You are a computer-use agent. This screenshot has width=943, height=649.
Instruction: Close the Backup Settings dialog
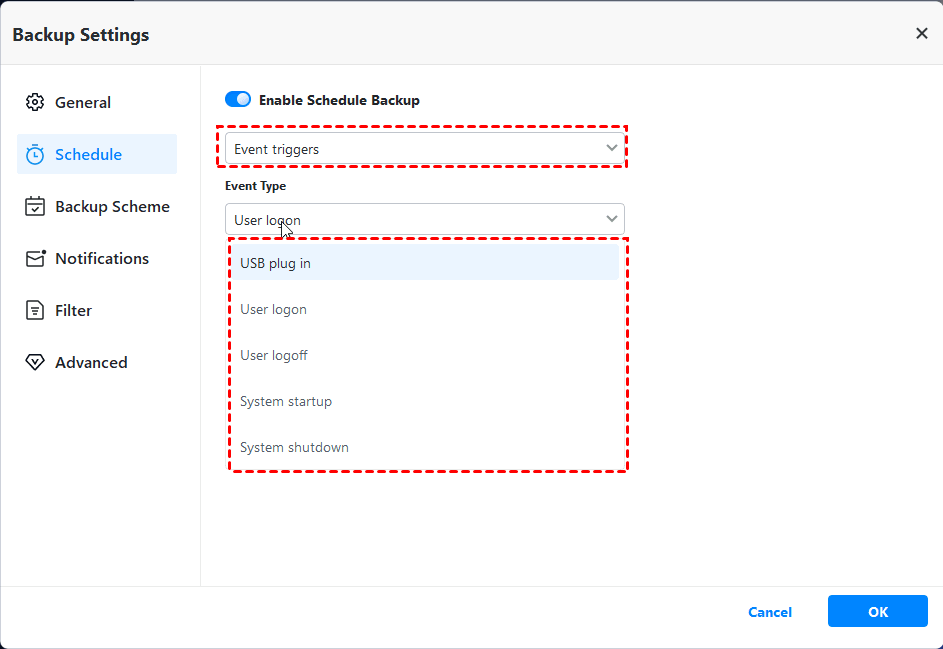[x=921, y=34]
